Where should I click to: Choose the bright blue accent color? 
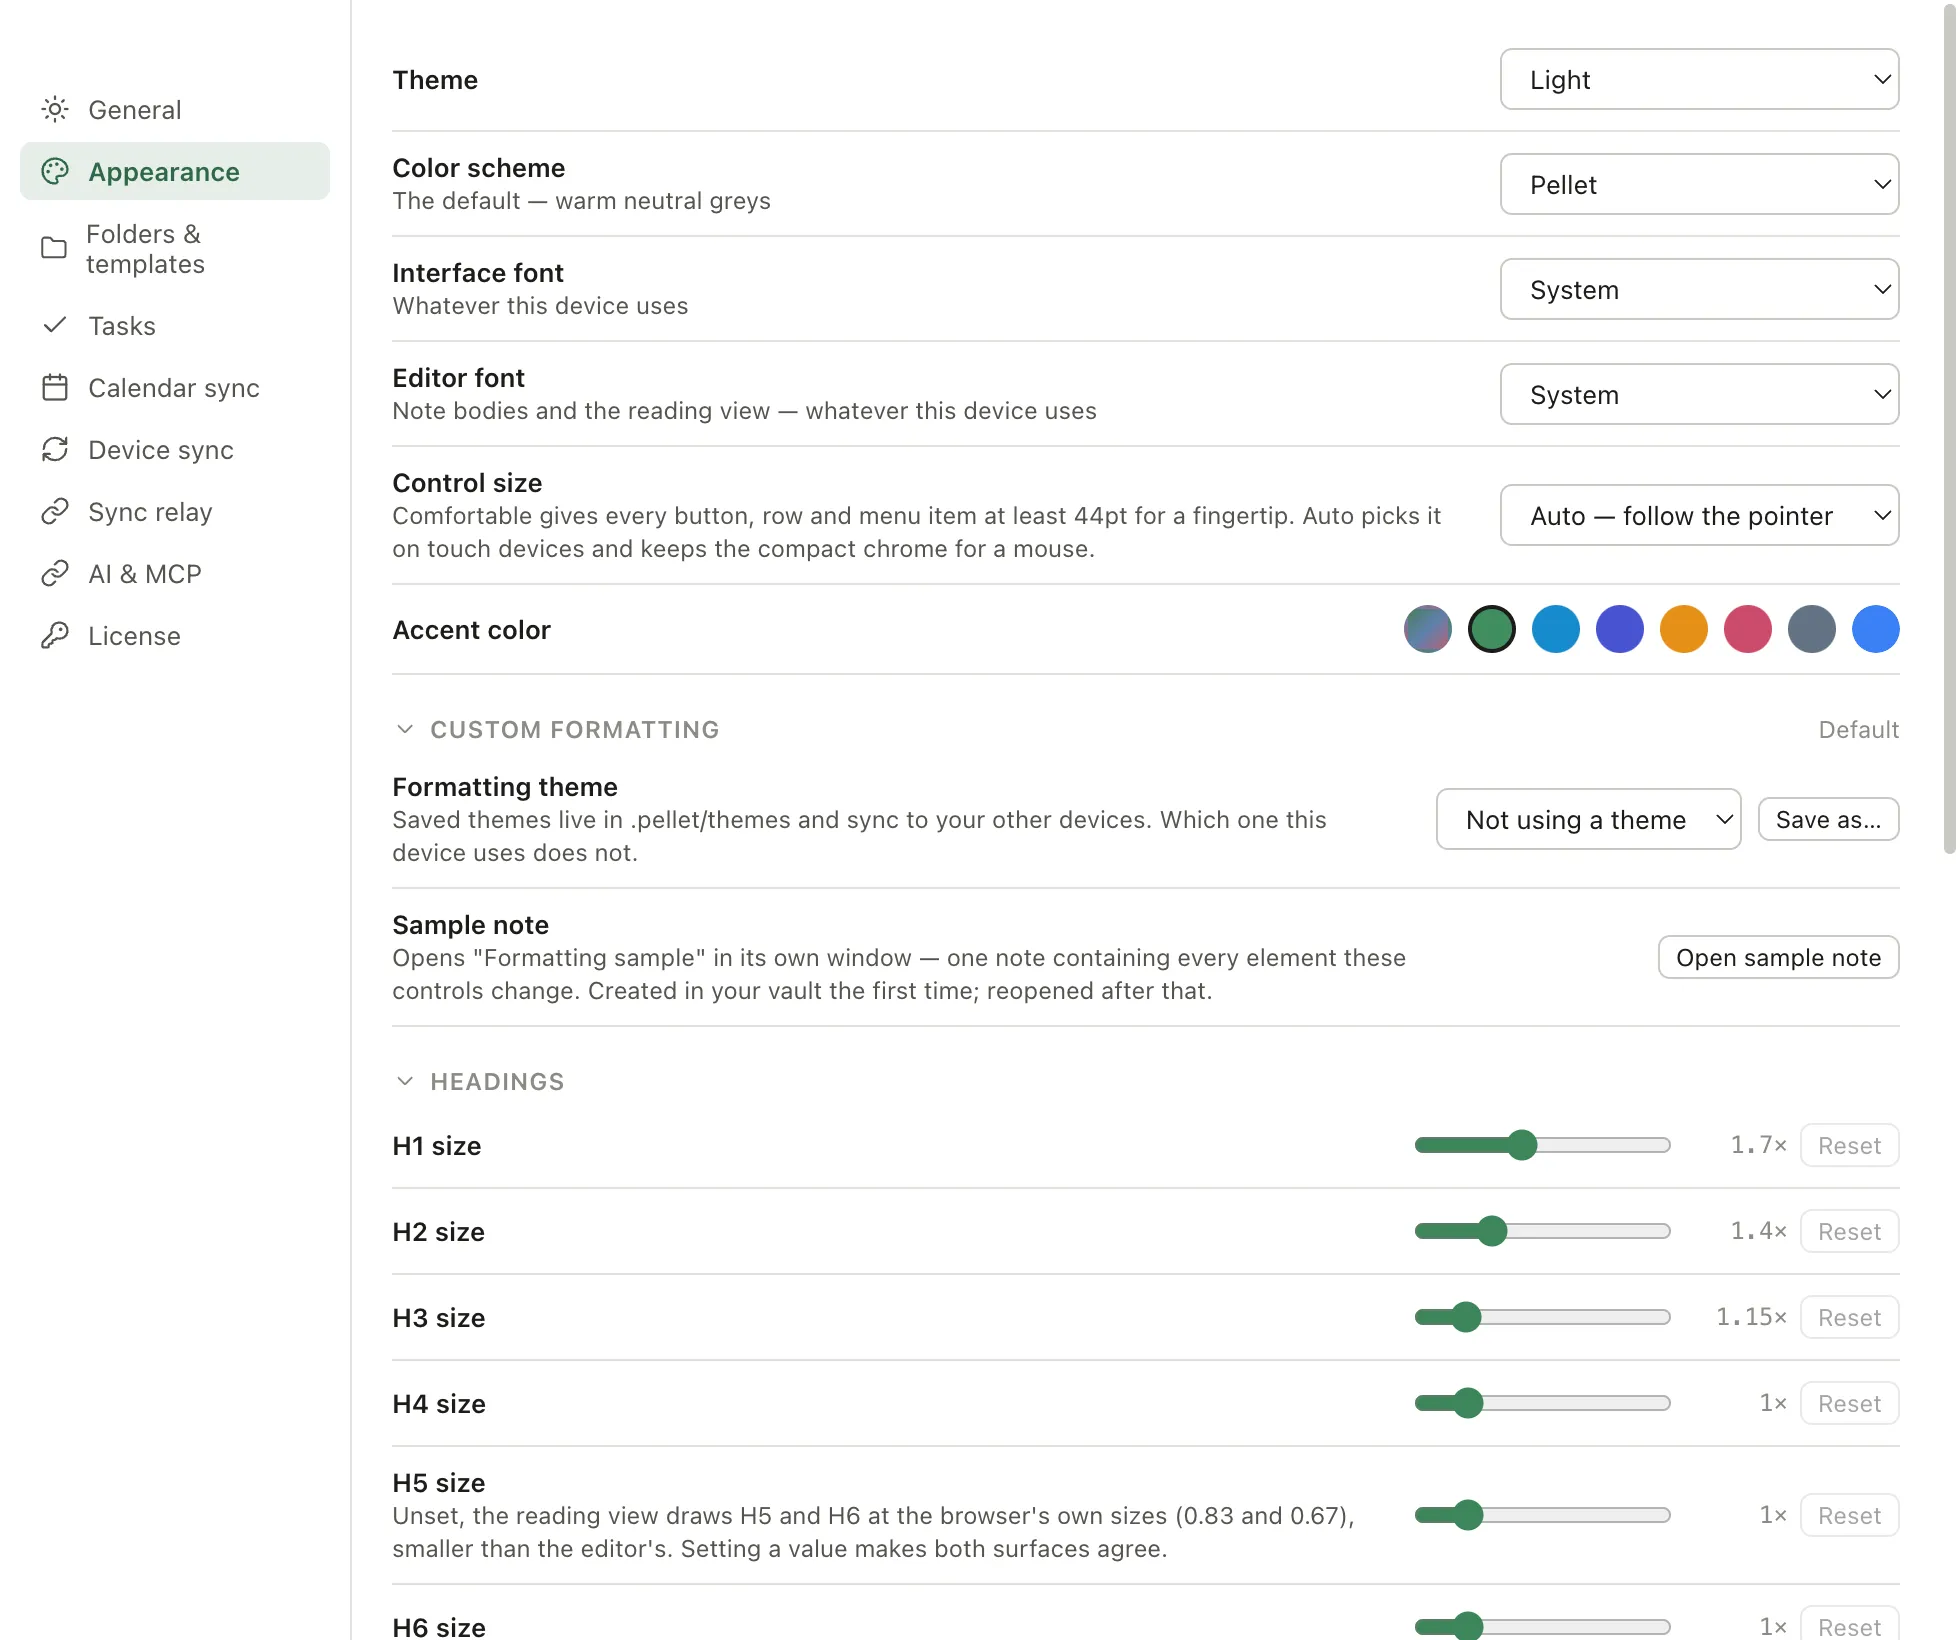click(x=1876, y=630)
